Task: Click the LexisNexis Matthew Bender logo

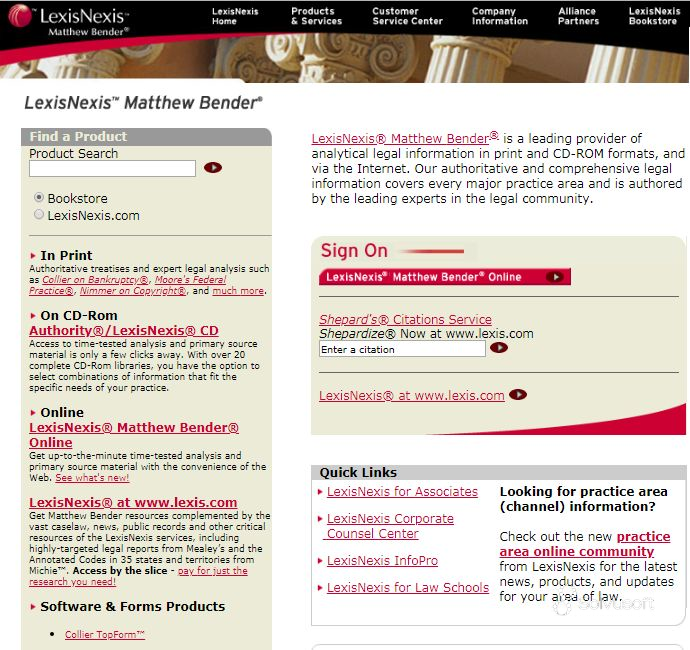Action: pyautogui.click(x=69, y=20)
